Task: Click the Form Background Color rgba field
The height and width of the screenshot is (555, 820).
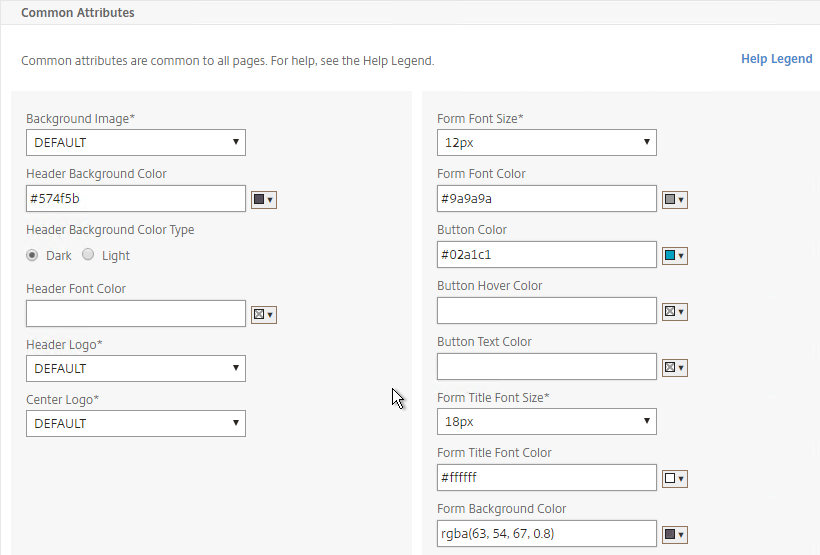Action: [546, 533]
